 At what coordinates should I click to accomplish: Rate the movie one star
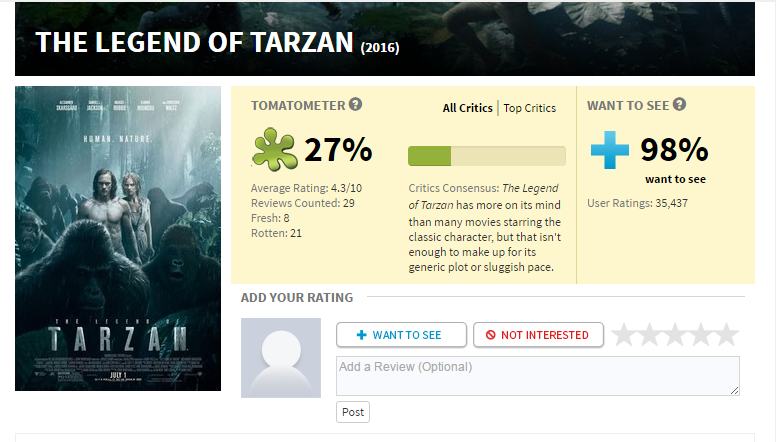(x=624, y=335)
